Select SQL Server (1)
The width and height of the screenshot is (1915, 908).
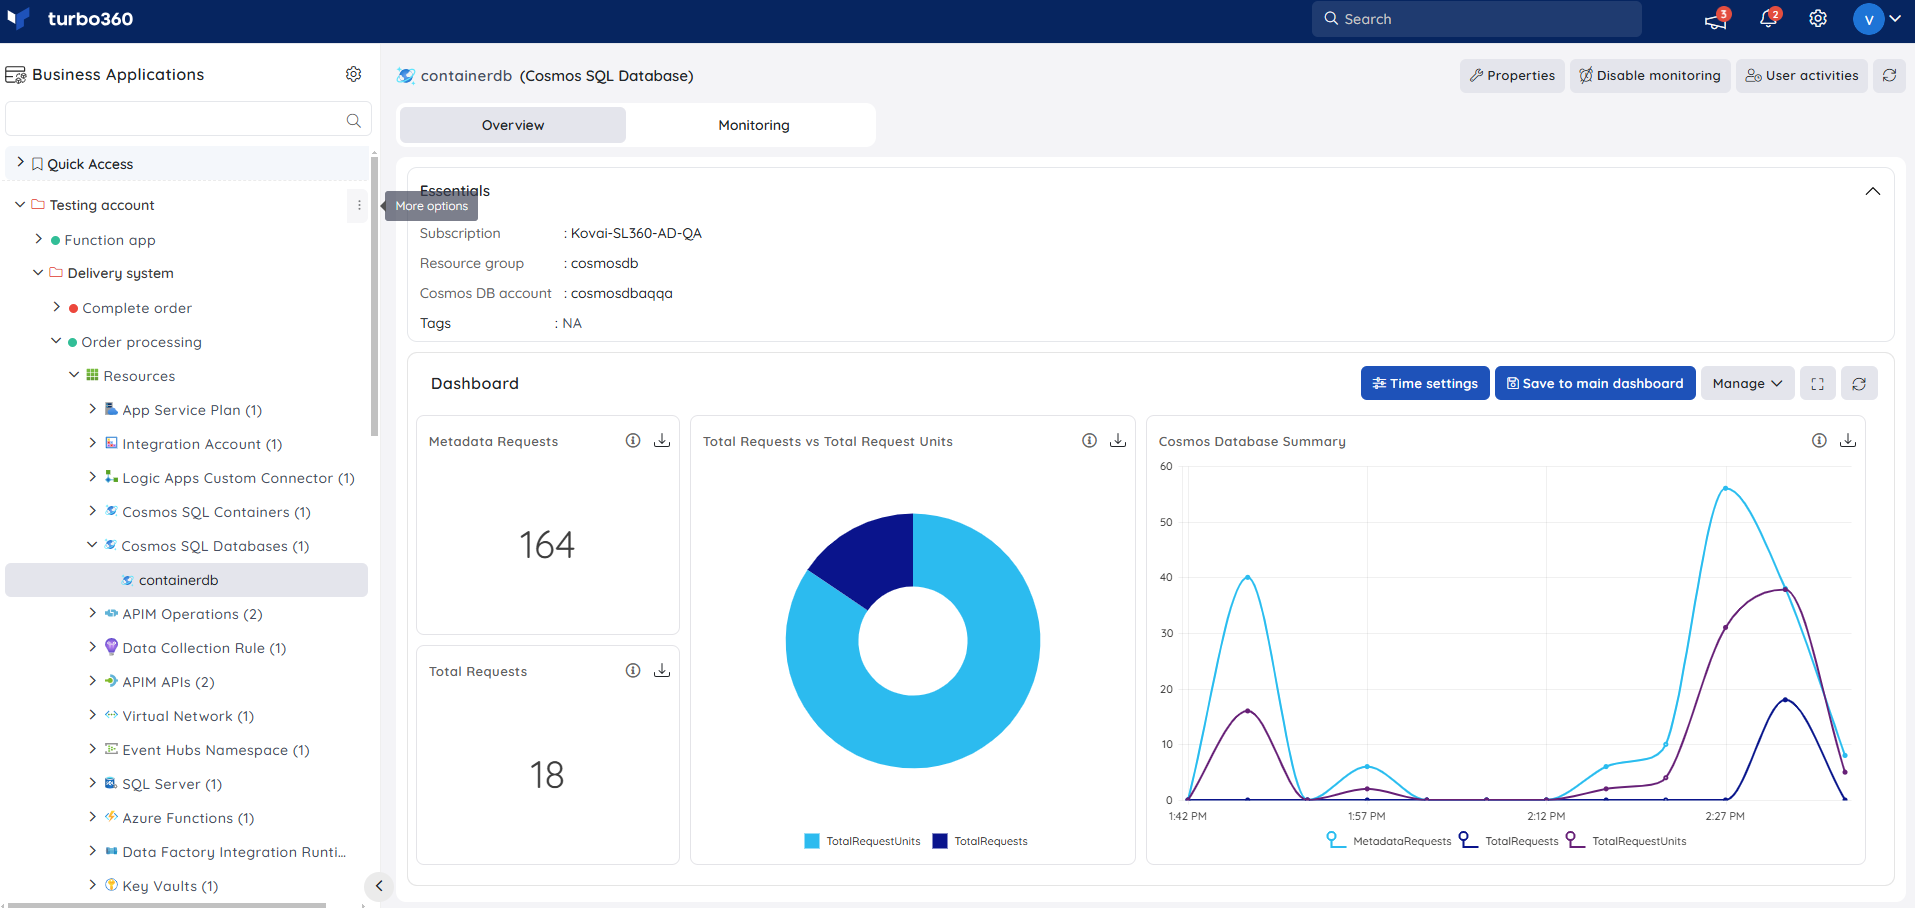click(x=172, y=784)
